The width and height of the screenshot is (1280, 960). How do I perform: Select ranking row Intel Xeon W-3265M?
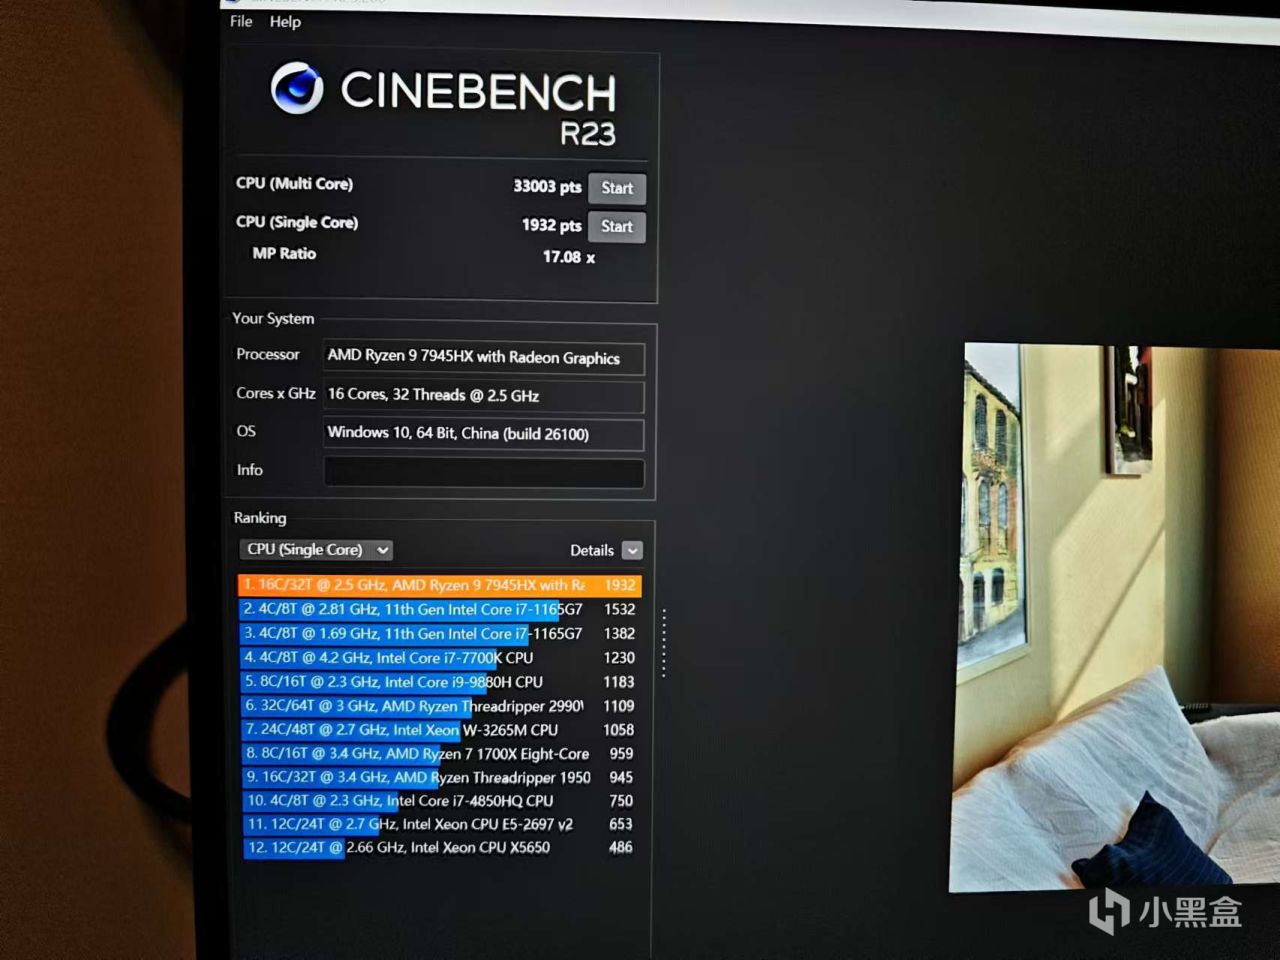pos(440,730)
